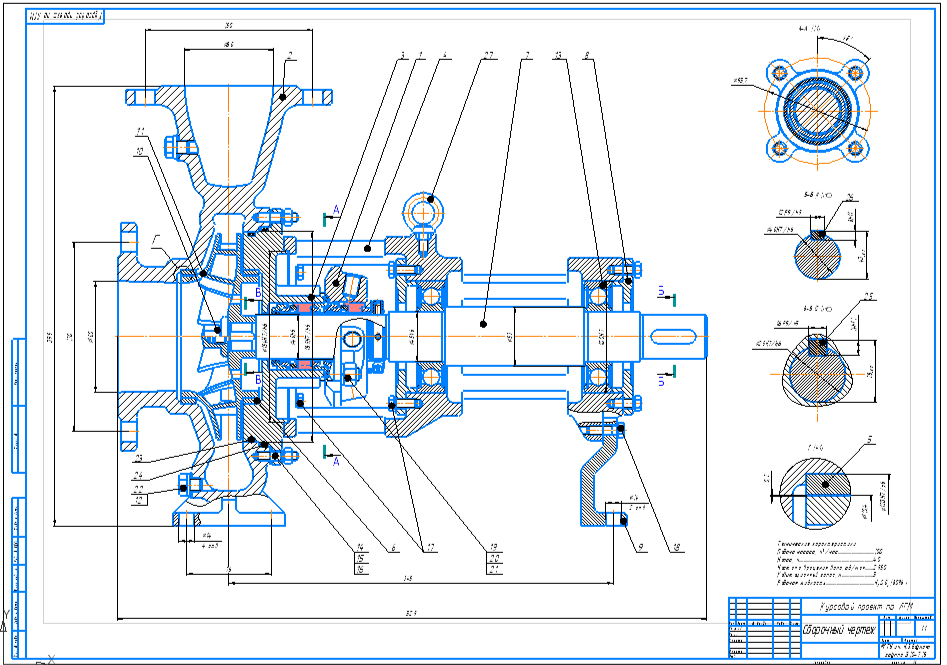Click the rotated drawing number stamp box

[x=66, y=16]
